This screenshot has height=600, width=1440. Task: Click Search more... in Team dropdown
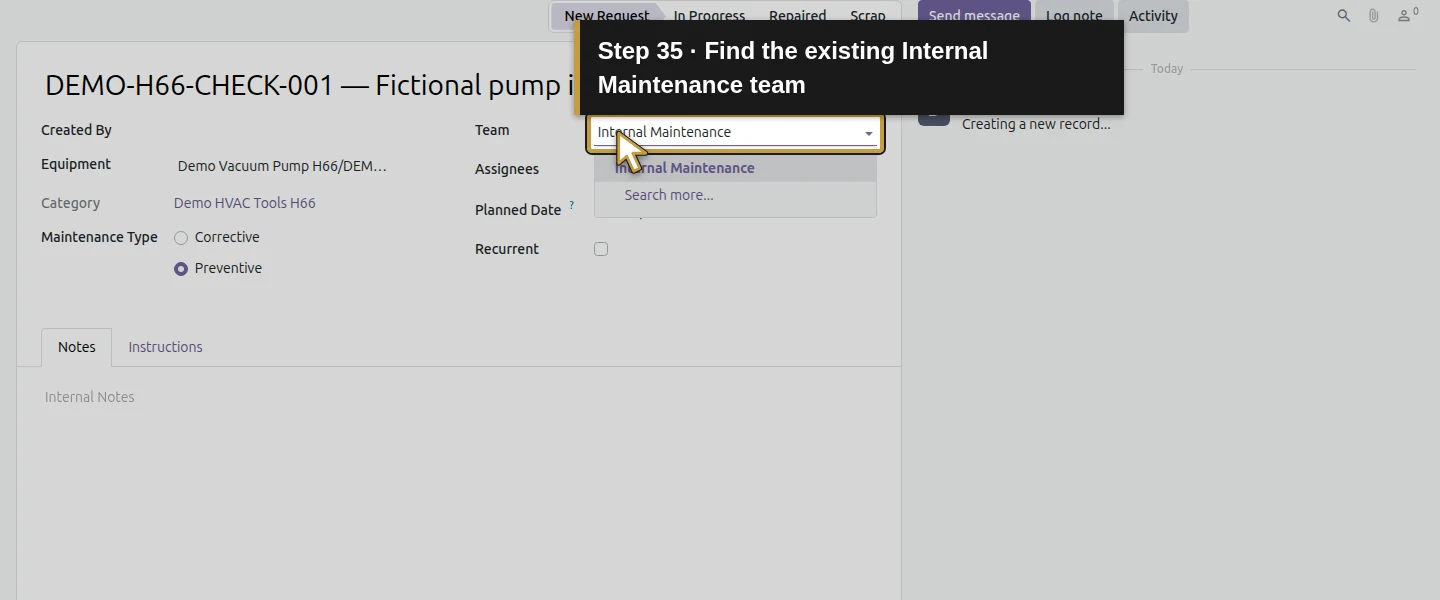click(x=735, y=195)
